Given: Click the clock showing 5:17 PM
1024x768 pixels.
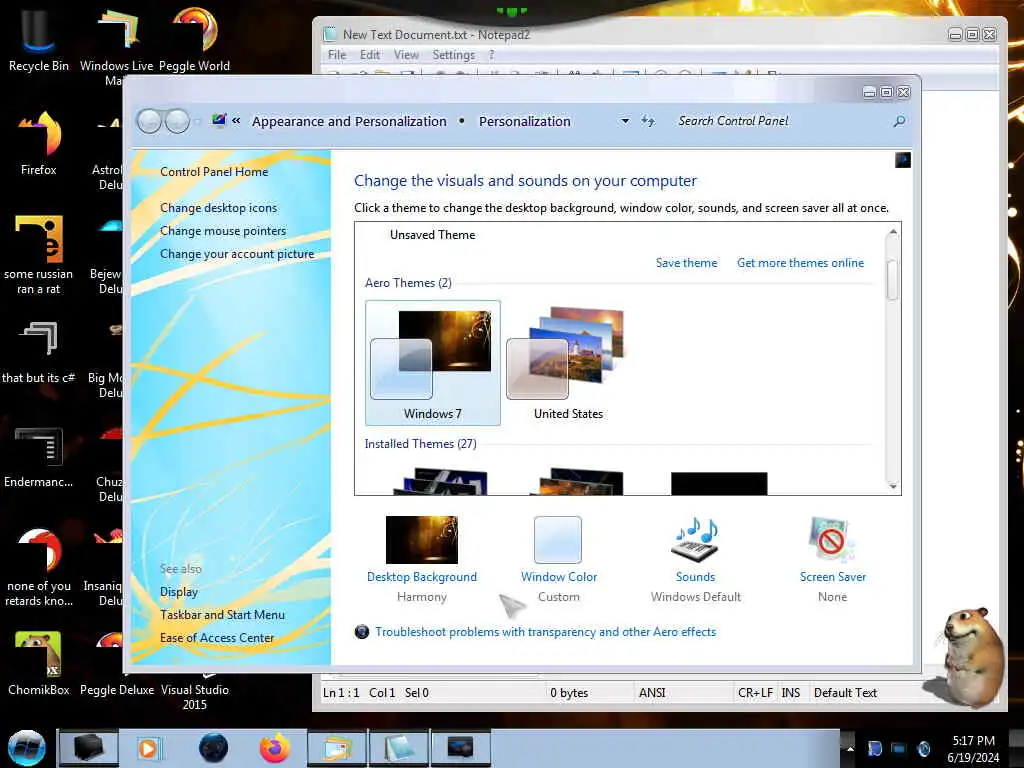Looking at the screenshot, I should tap(973, 749).
